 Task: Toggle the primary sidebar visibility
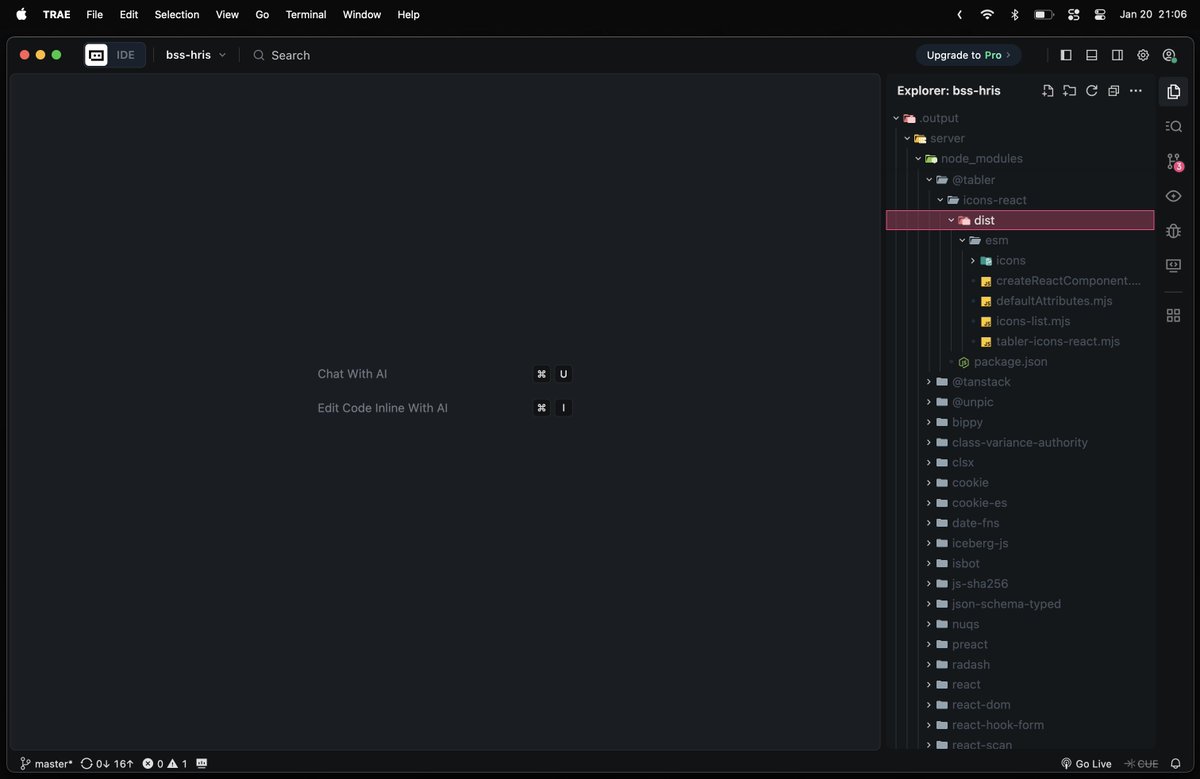1066,55
